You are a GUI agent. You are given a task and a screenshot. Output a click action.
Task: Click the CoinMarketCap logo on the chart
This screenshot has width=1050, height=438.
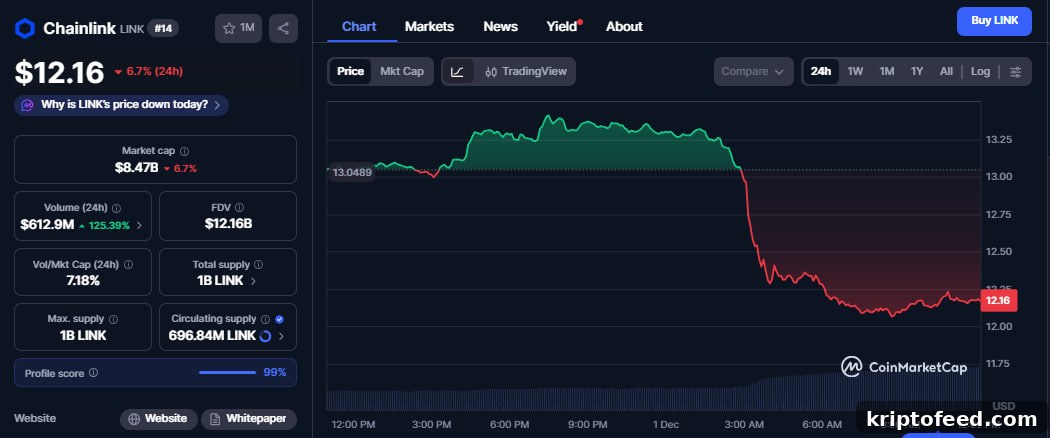click(903, 366)
